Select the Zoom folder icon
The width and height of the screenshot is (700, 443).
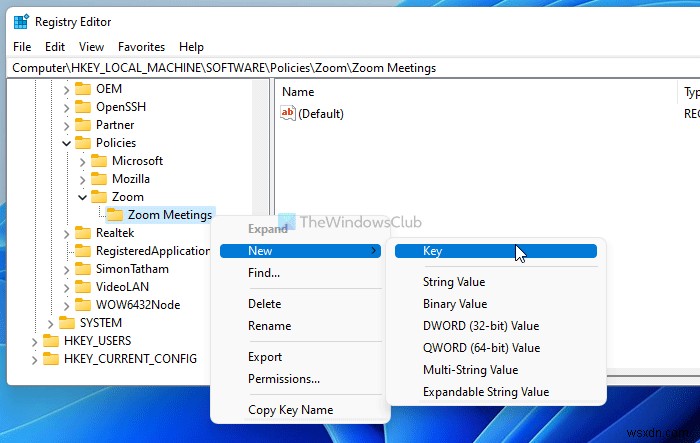click(x=99, y=196)
